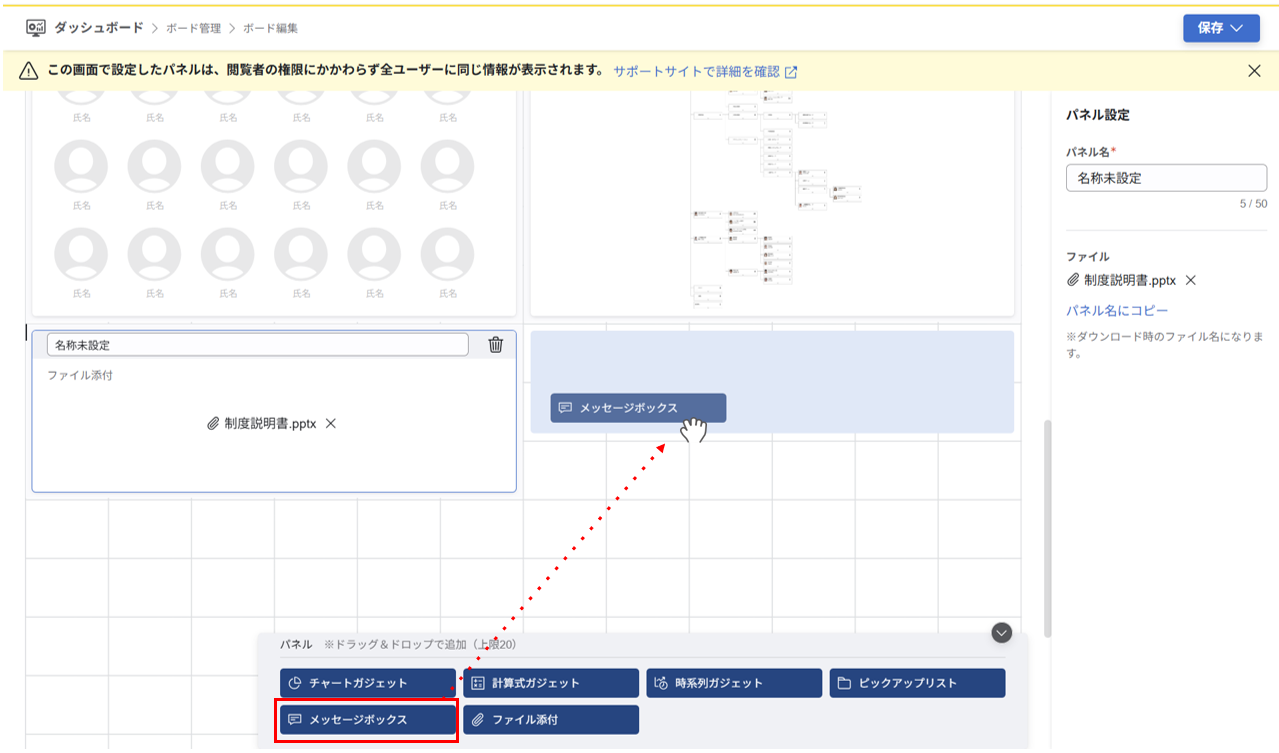Dismiss the yellow notice banner
Viewport: 1279px width, 753px height.
(x=1255, y=70)
